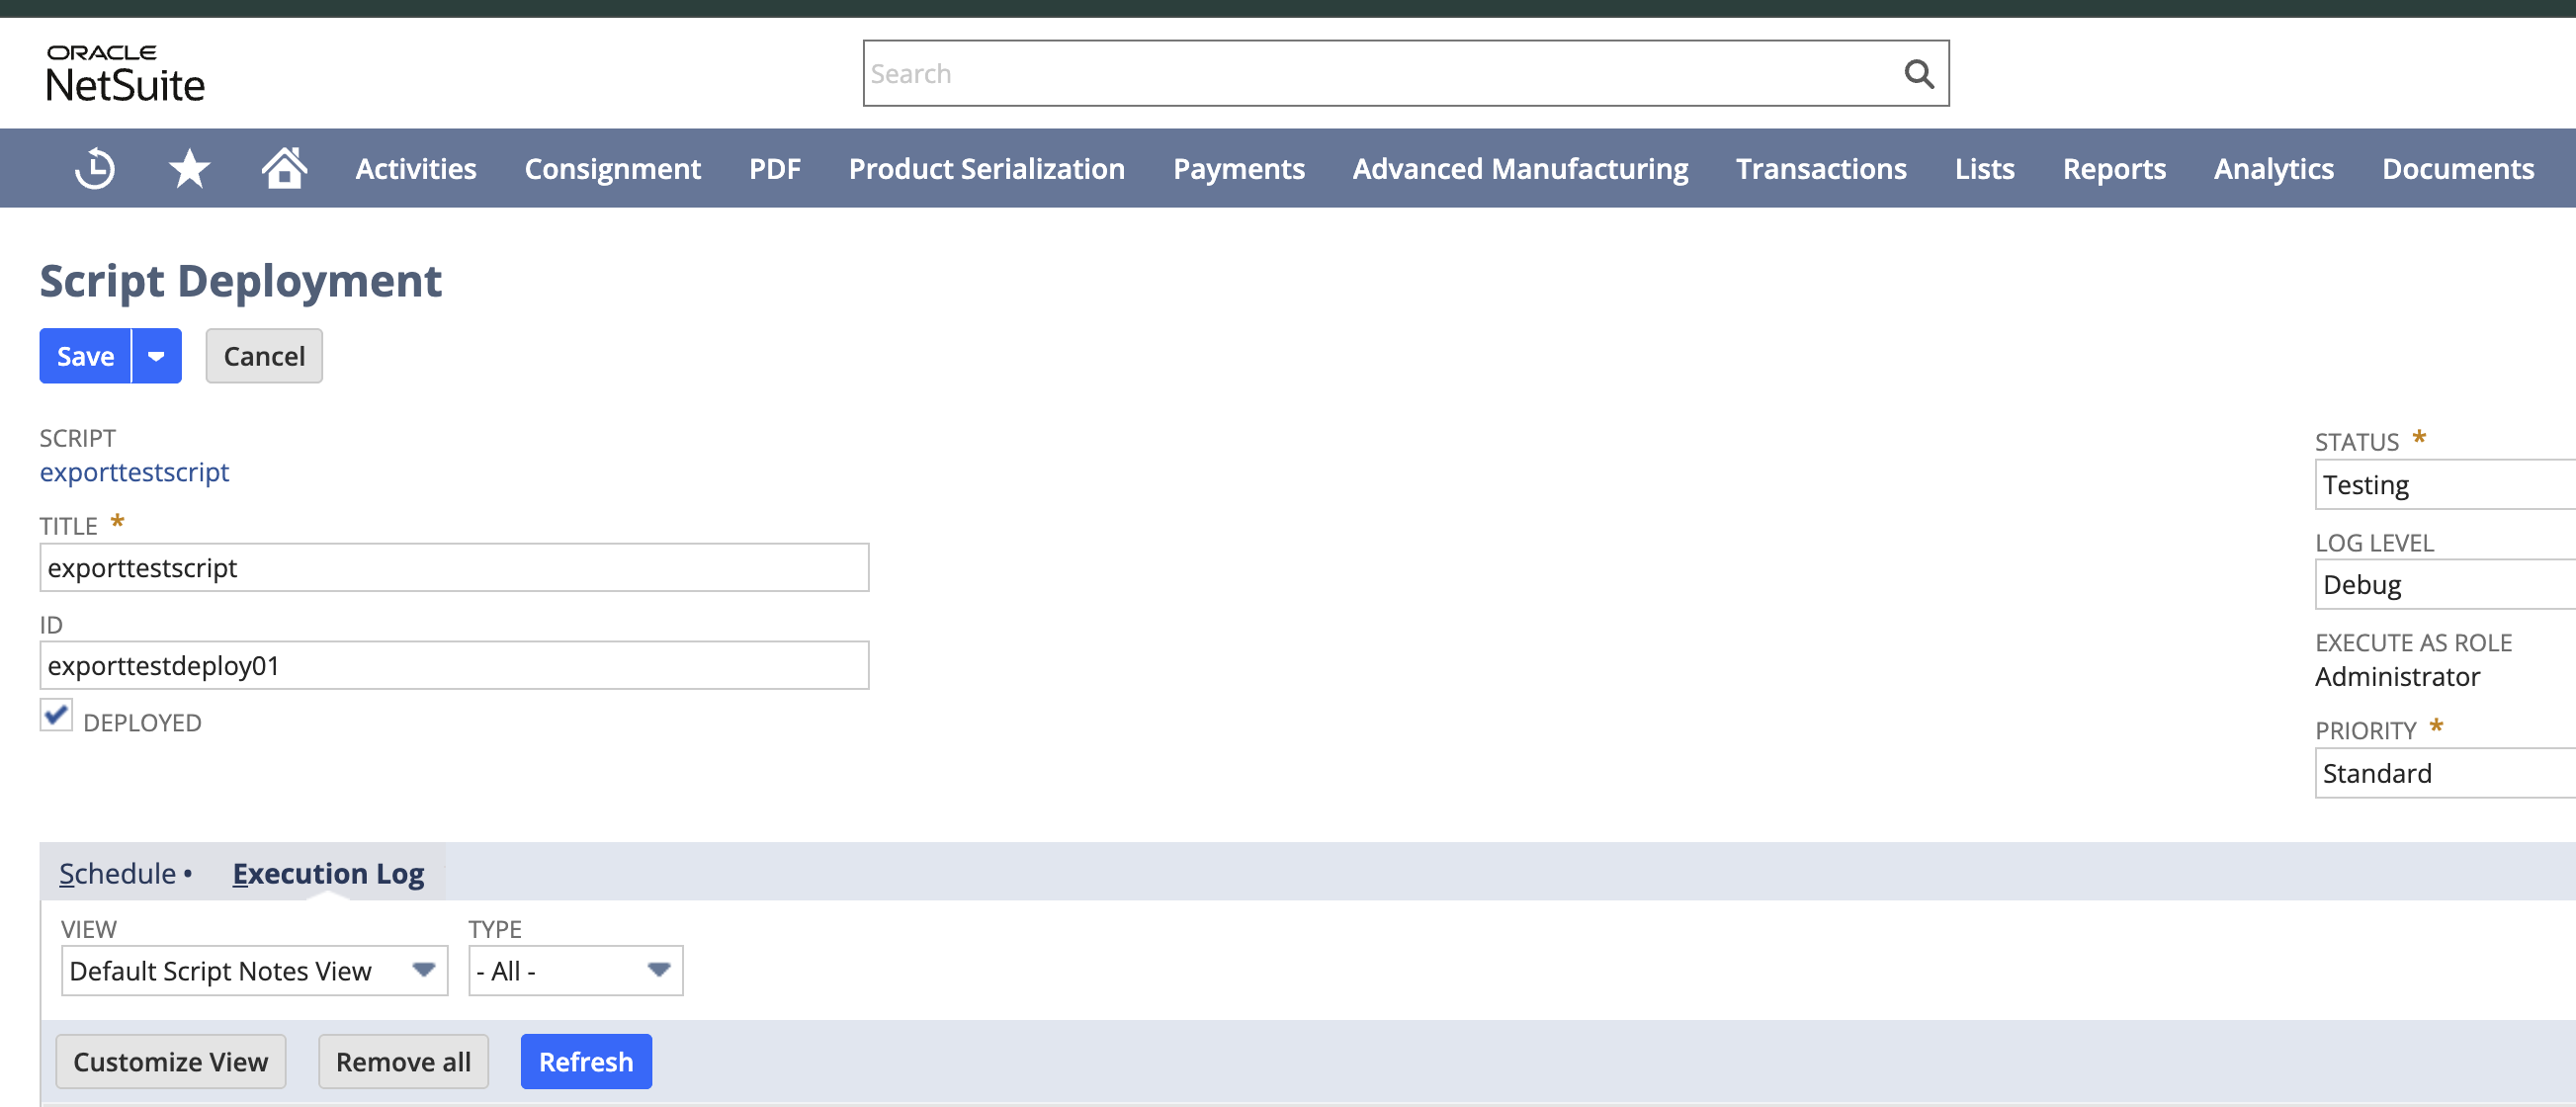Click the Remove all button

[x=403, y=1061]
